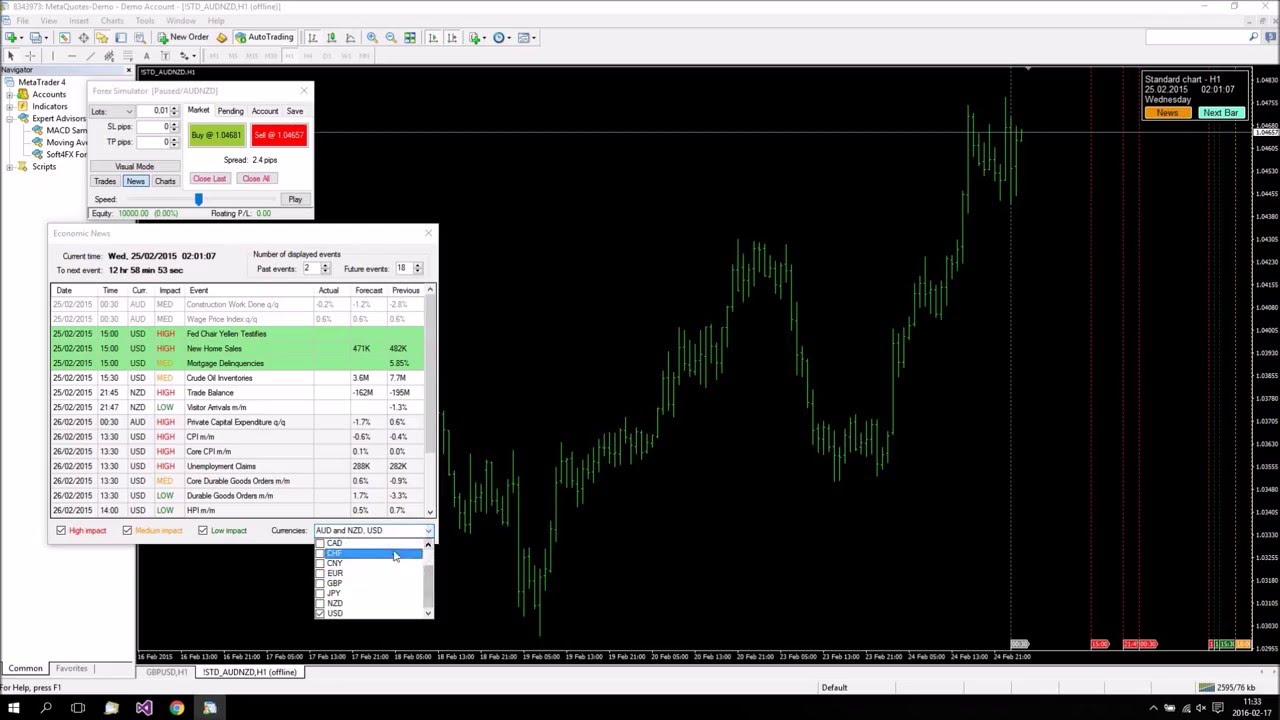Click the Economic News table scrollbar
Screen dimensions: 1280x720
tap(430, 400)
